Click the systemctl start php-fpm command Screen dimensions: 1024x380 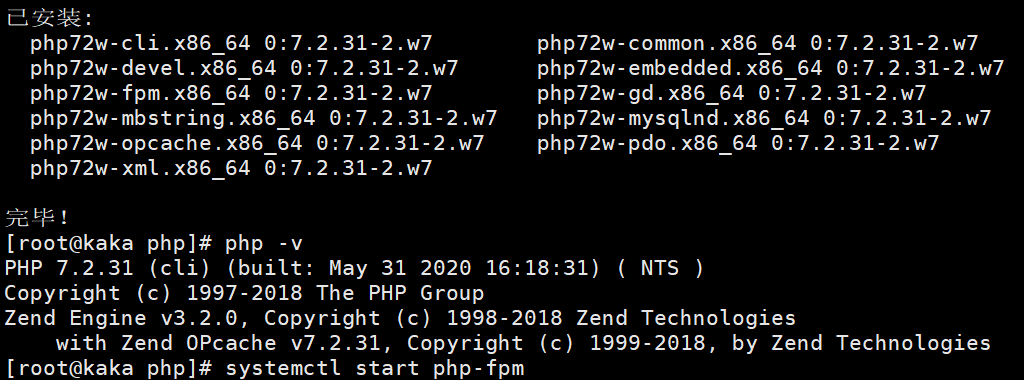pyautogui.click(x=374, y=368)
